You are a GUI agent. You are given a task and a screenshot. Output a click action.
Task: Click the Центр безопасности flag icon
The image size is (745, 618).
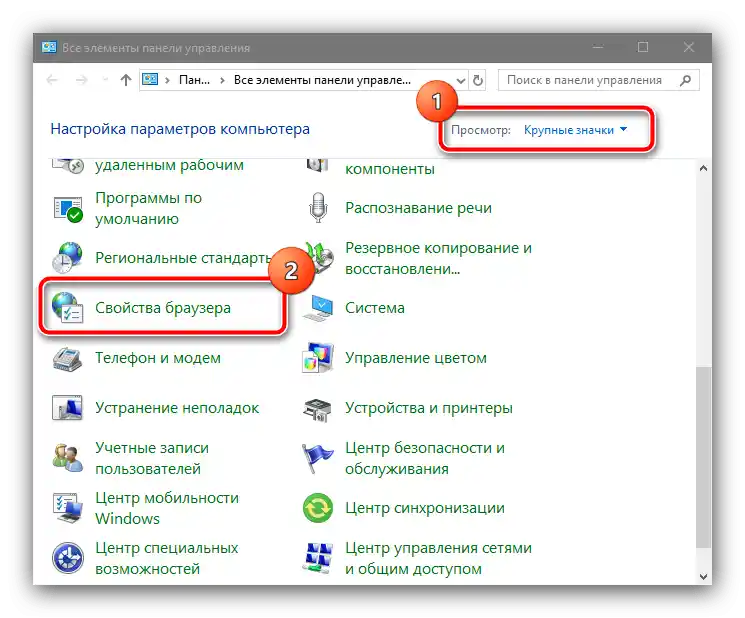pos(317,458)
